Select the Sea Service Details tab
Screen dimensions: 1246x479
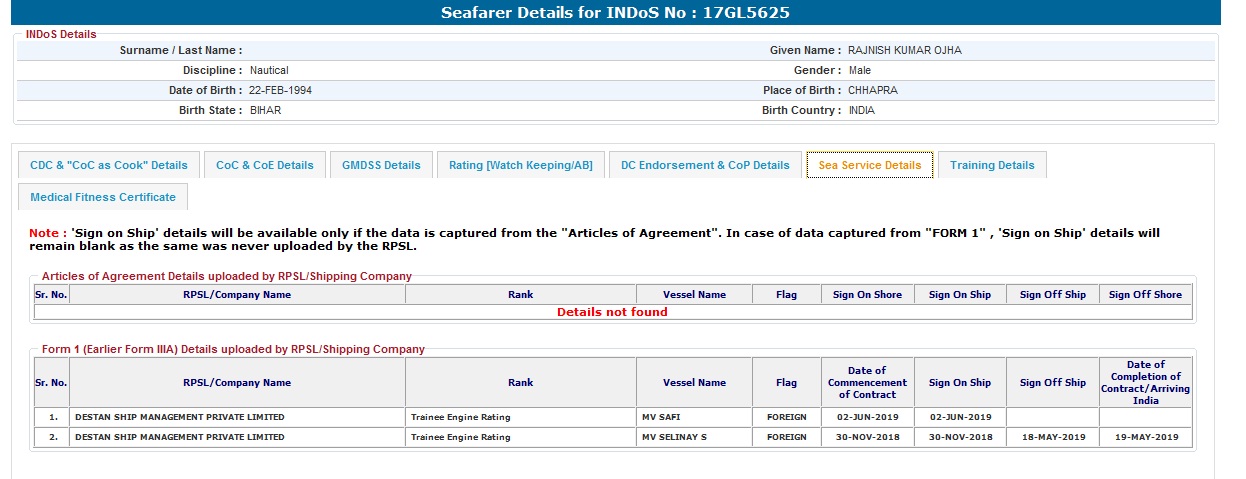869,165
